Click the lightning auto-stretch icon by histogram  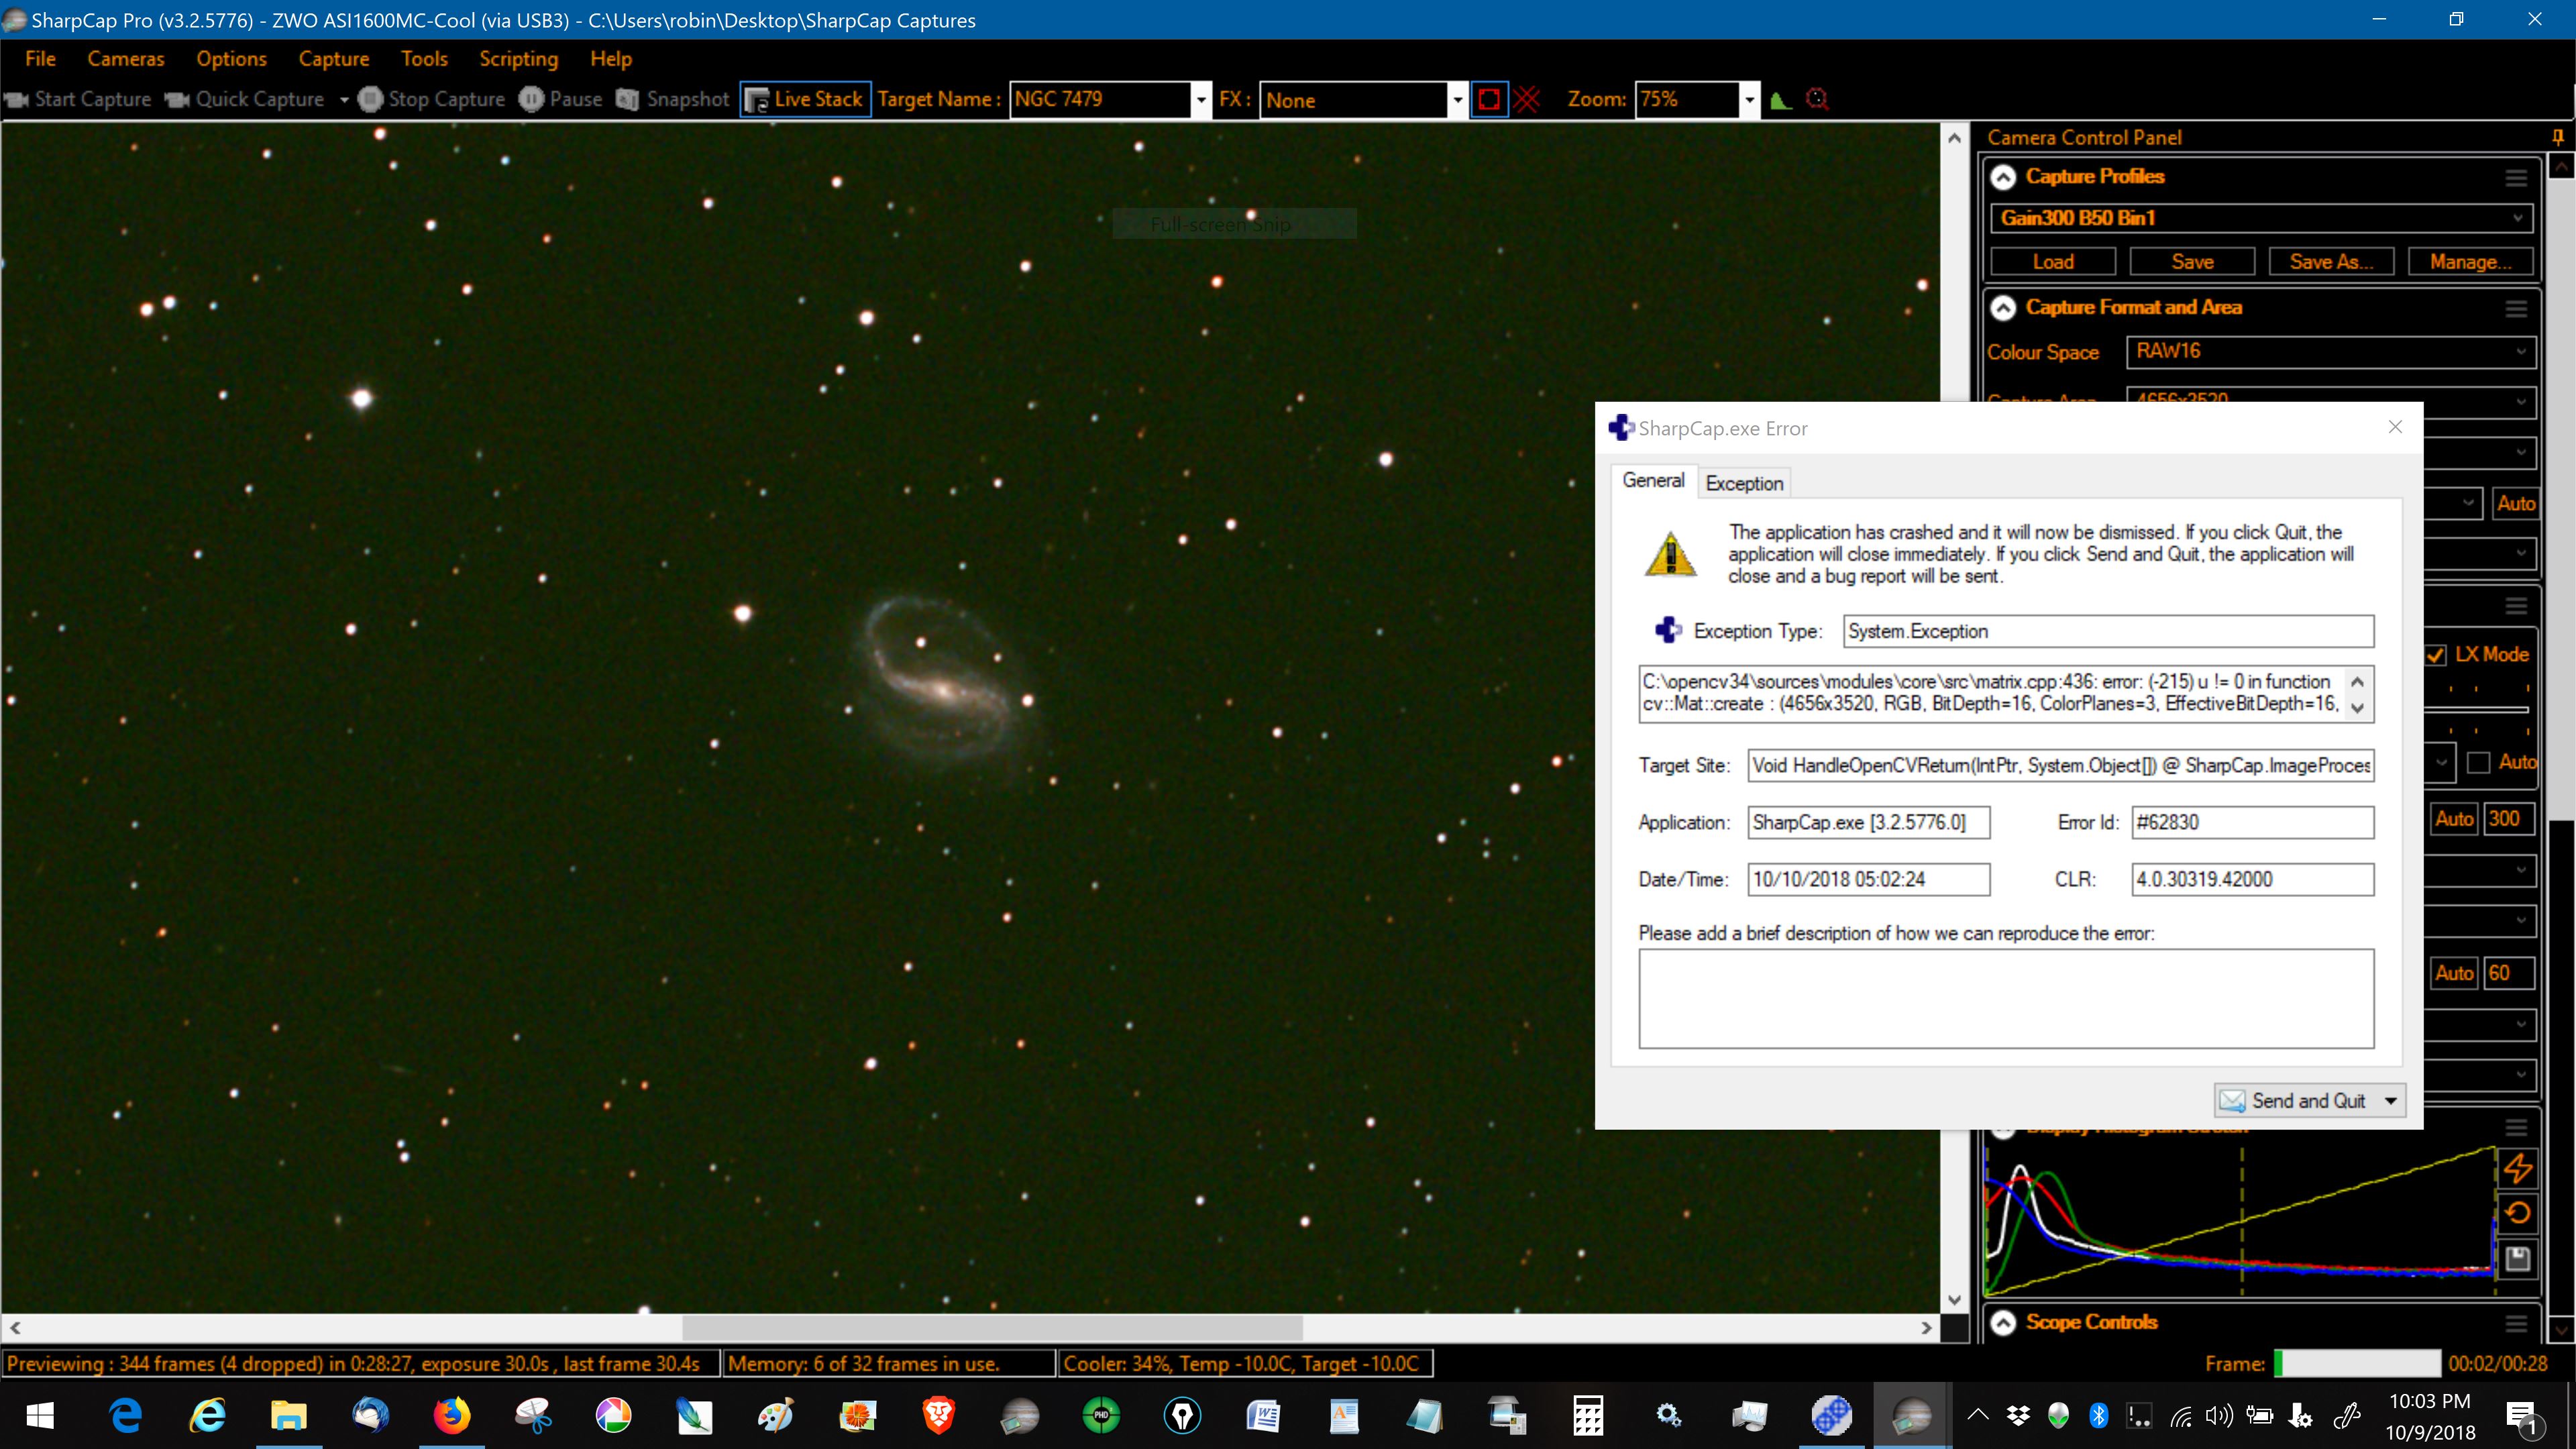2518,1168
